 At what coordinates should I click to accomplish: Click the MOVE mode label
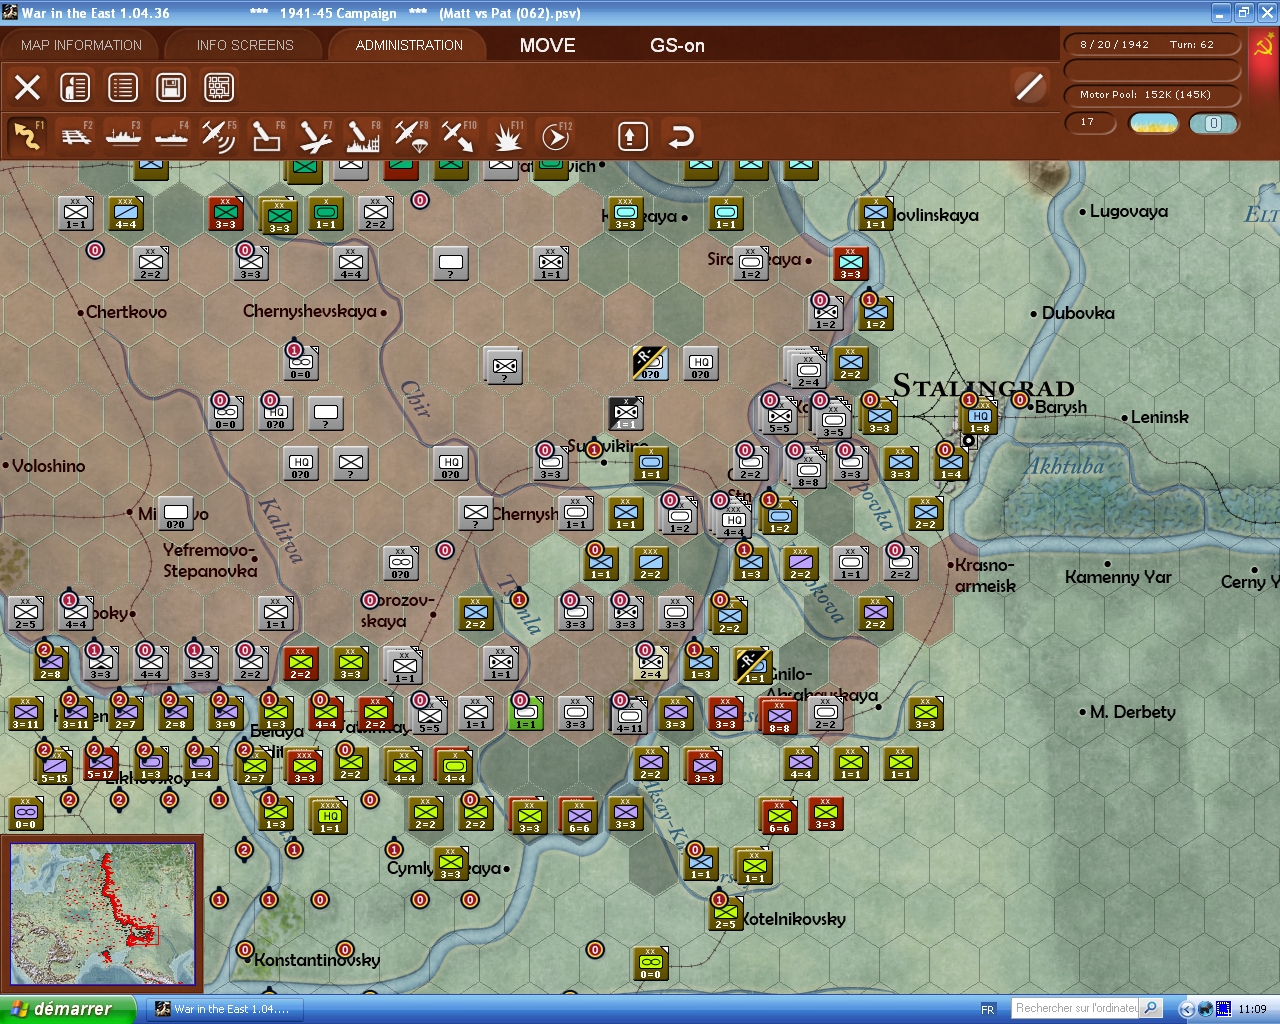(x=548, y=45)
